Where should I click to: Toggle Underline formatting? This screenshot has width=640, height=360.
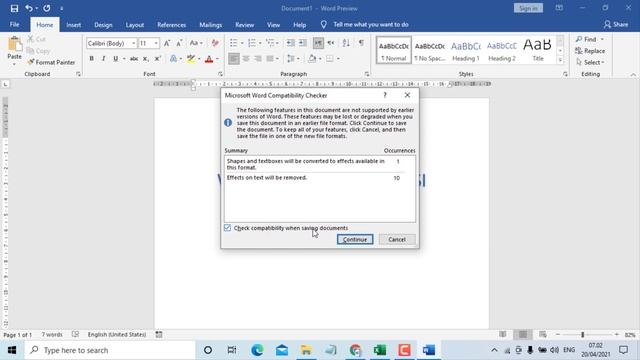click(x=116, y=59)
